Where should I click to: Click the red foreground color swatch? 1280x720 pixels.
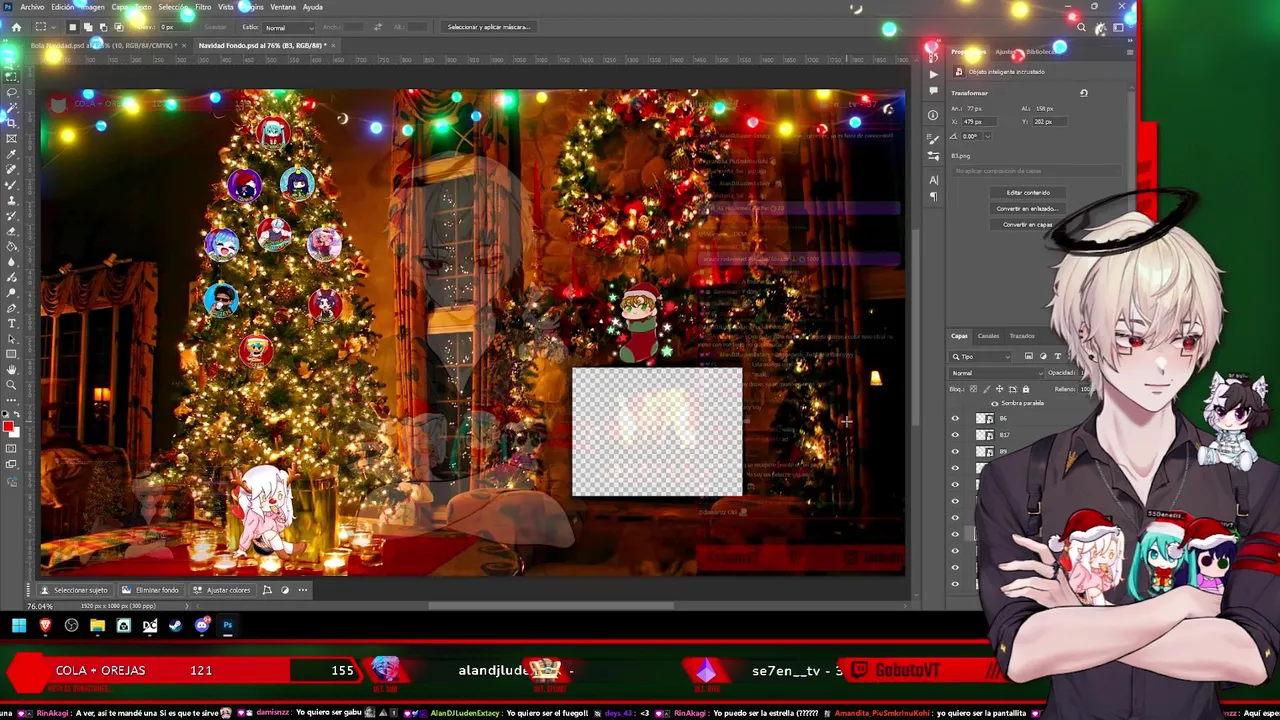pos(8,428)
